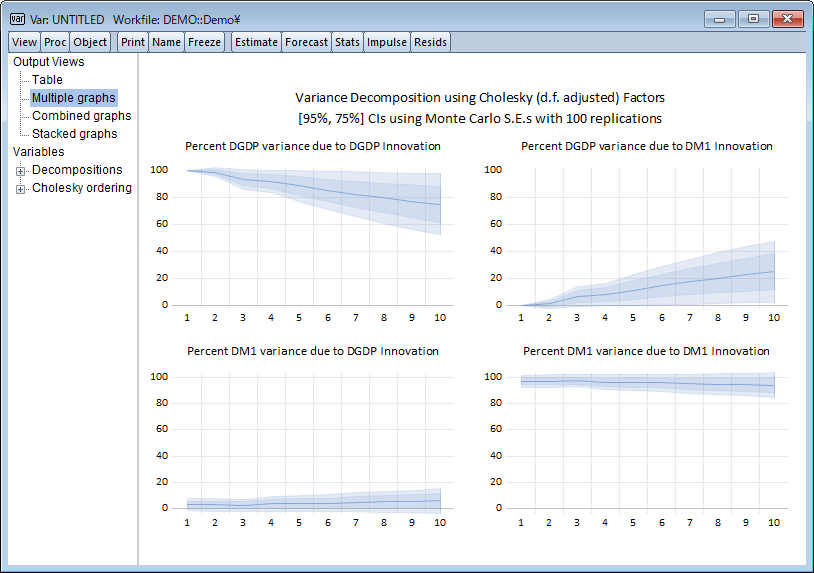Click the Print button
The height and width of the screenshot is (573, 814).
(x=133, y=42)
